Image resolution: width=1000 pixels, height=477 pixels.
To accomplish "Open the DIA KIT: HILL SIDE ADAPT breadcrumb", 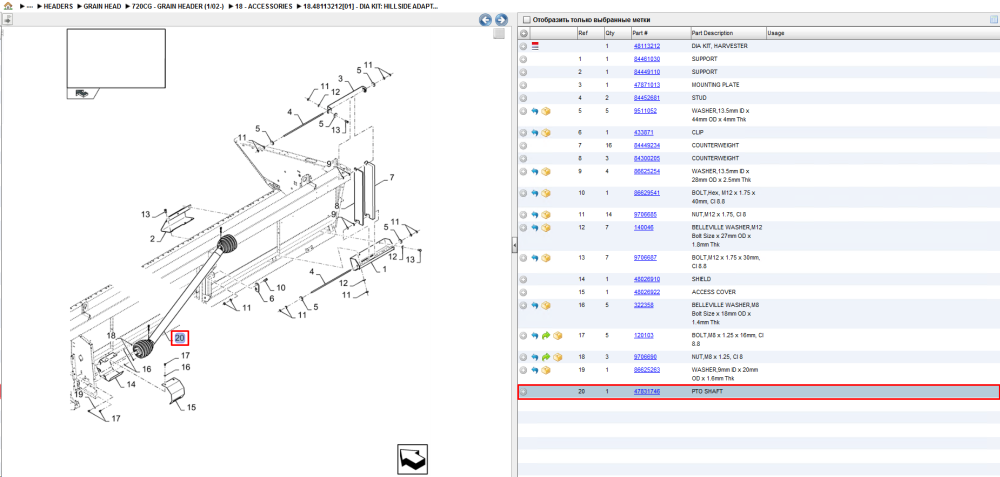I will click(371, 6).
